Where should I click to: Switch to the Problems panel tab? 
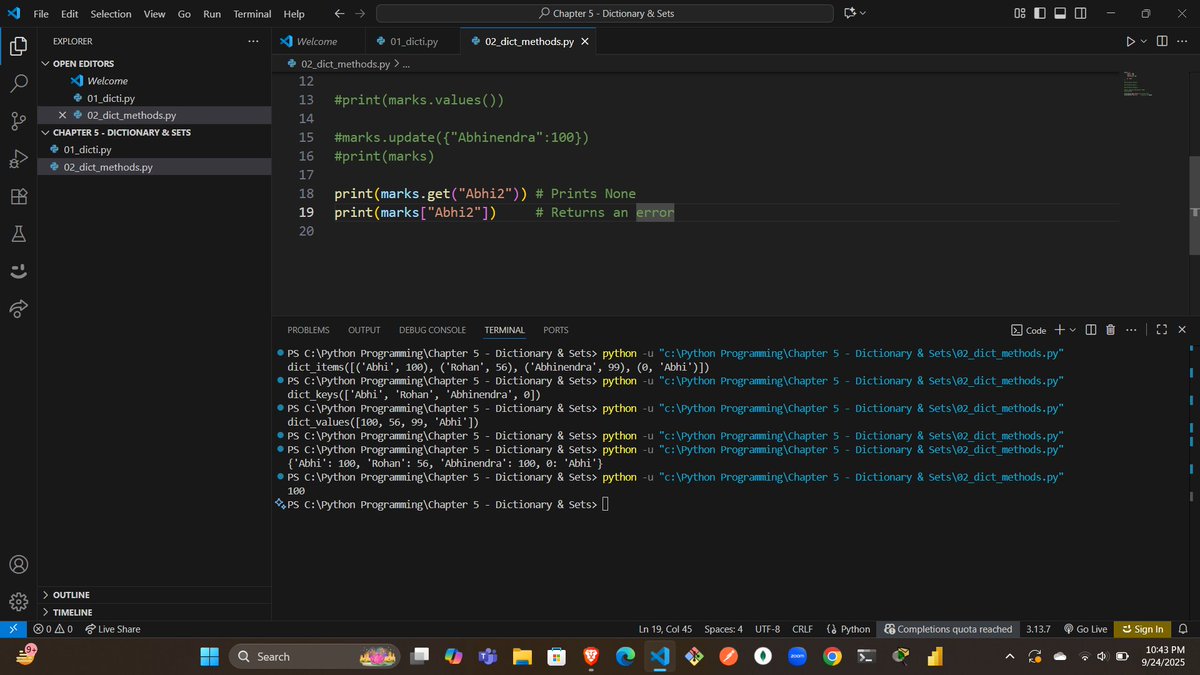pos(308,330)
